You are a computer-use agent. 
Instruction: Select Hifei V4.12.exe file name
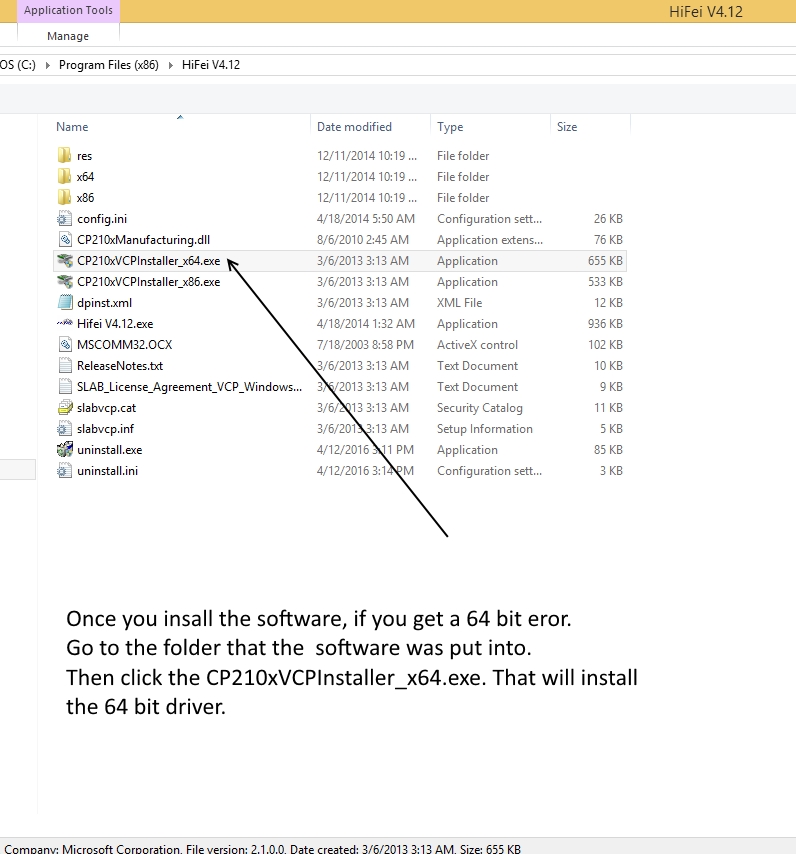point(115,324)
